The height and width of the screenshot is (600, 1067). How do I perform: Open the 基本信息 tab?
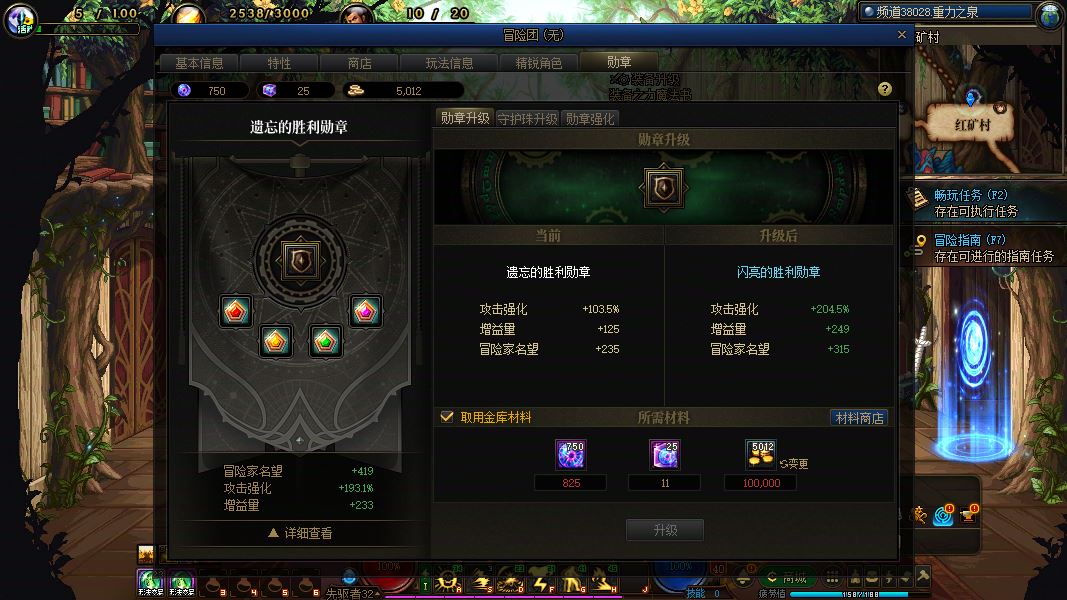199,63
